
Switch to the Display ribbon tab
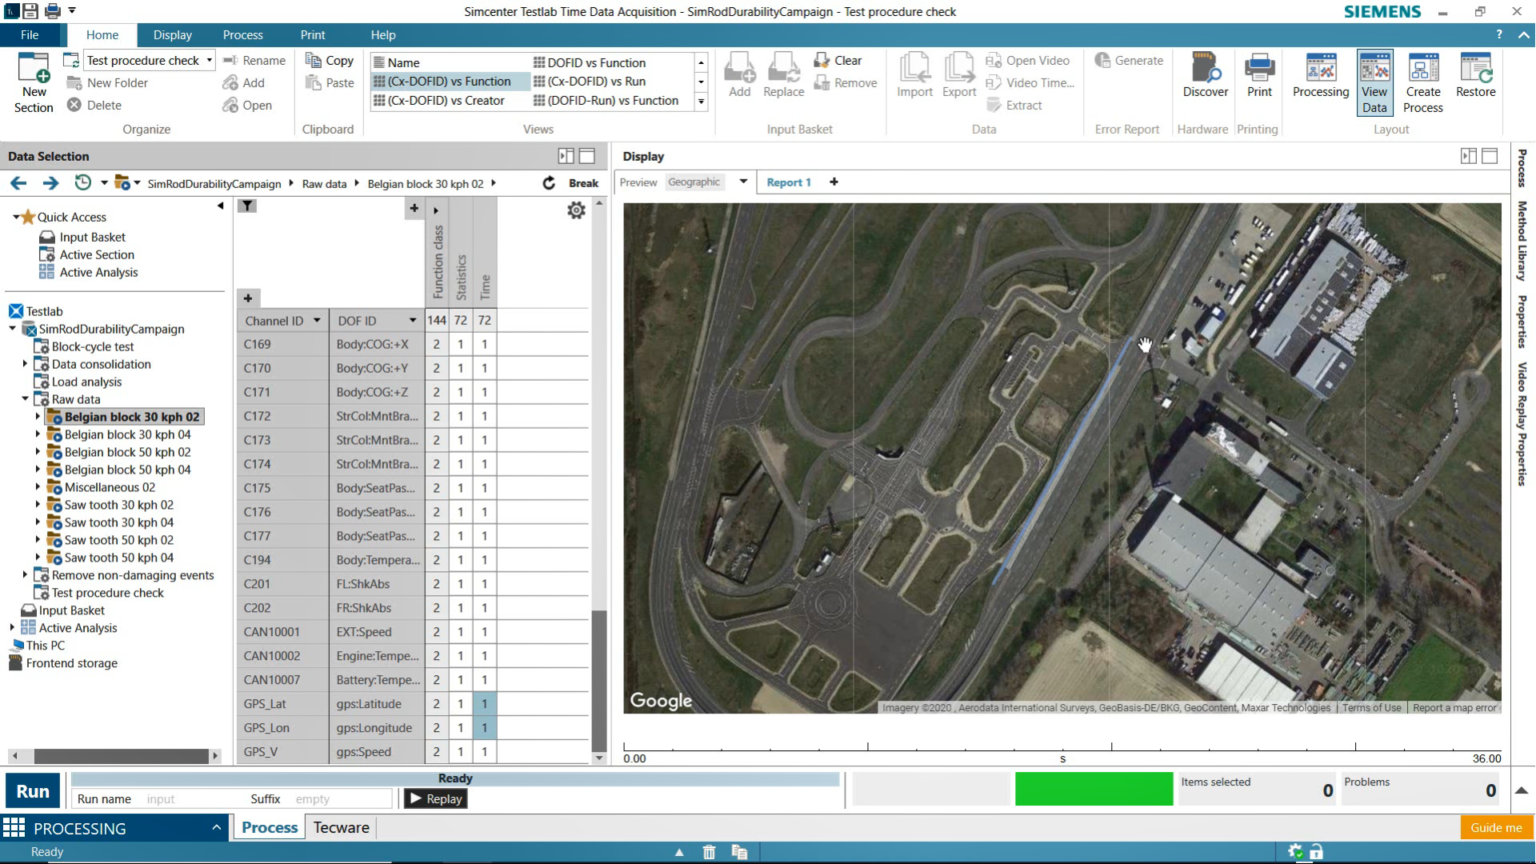[x=172, y=34]
